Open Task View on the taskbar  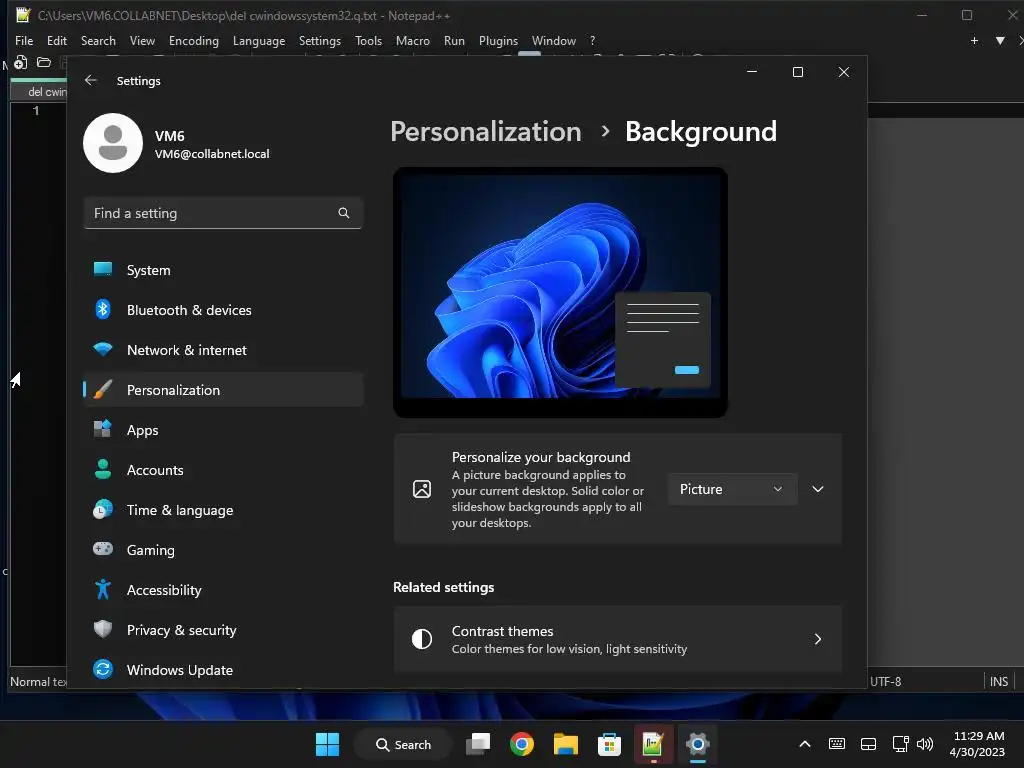478,744
